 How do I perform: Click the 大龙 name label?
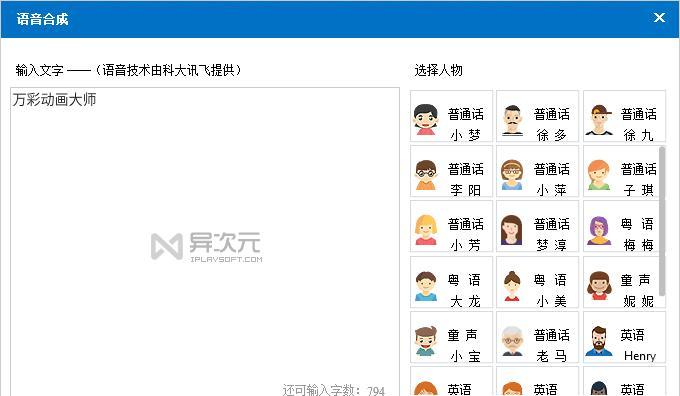(465, 301)
